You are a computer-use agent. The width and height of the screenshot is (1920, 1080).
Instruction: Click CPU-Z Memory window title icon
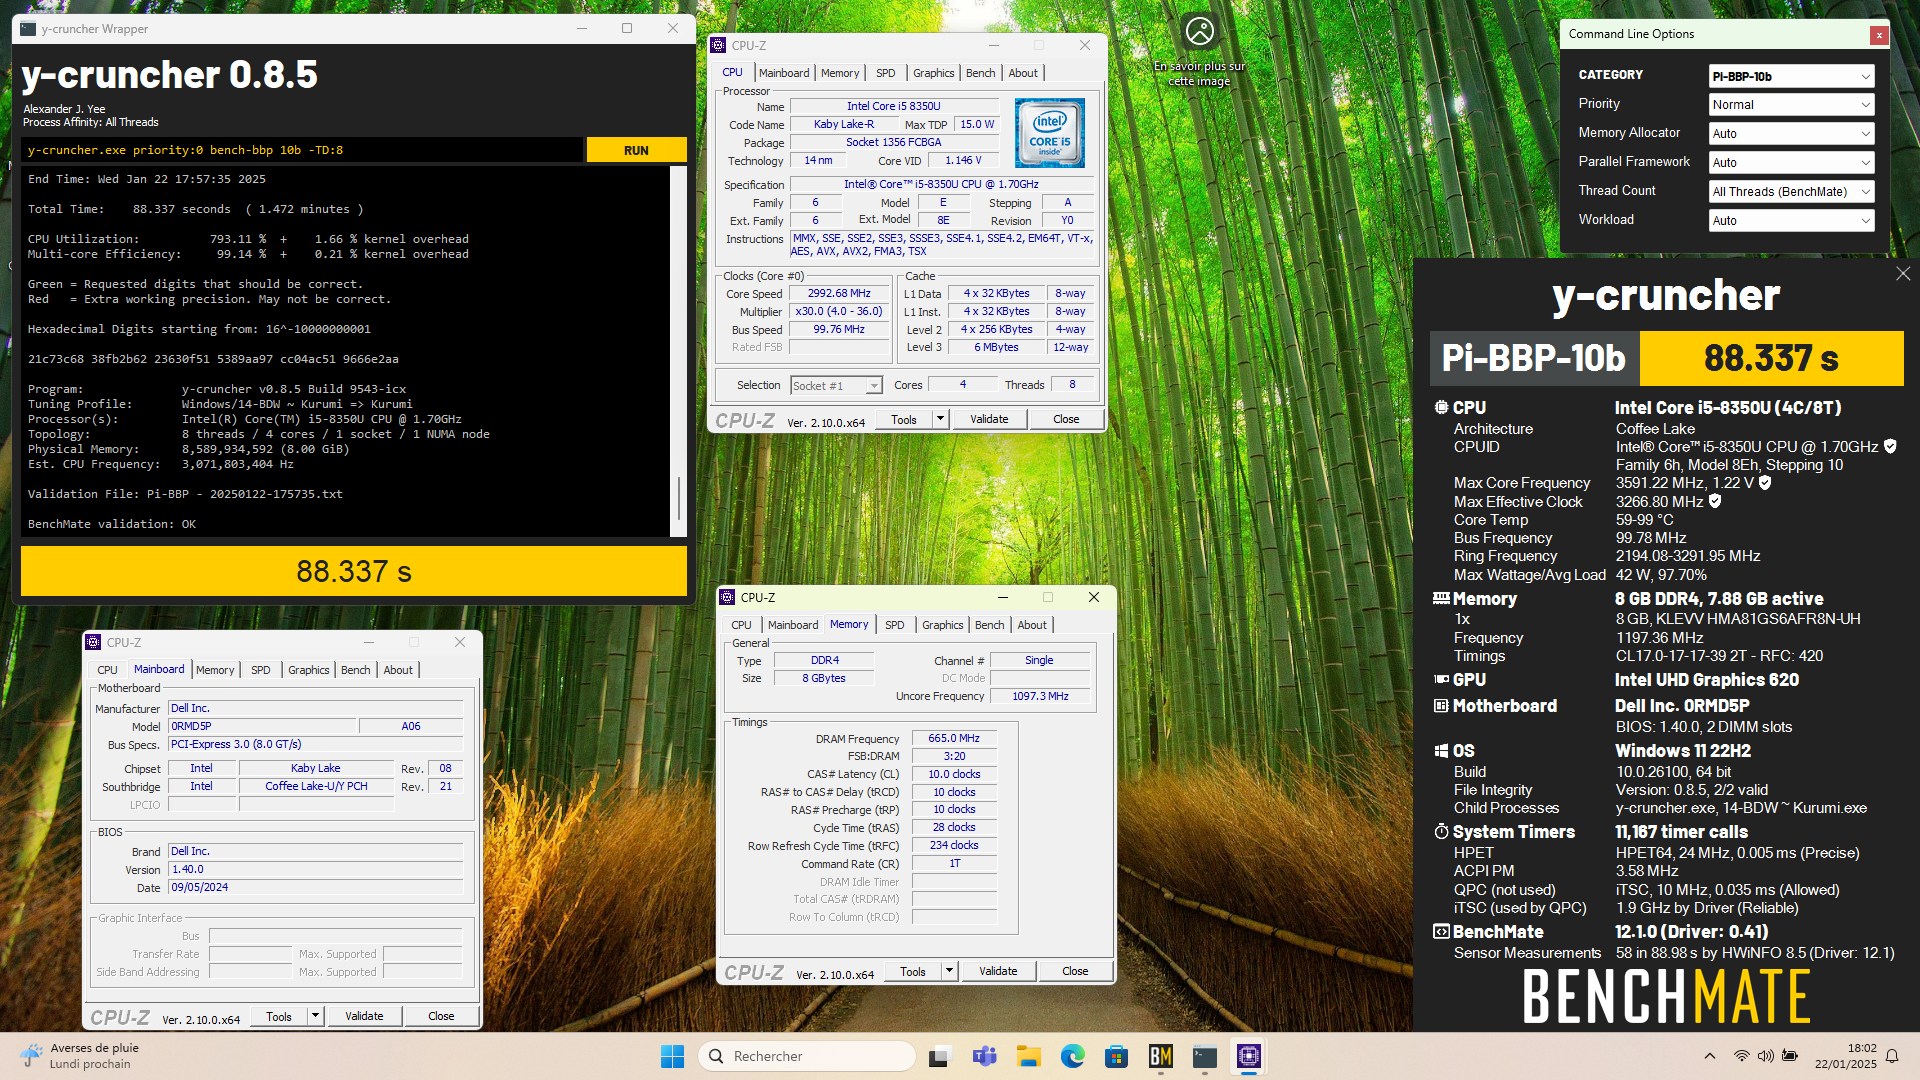[x=727, y=597]
